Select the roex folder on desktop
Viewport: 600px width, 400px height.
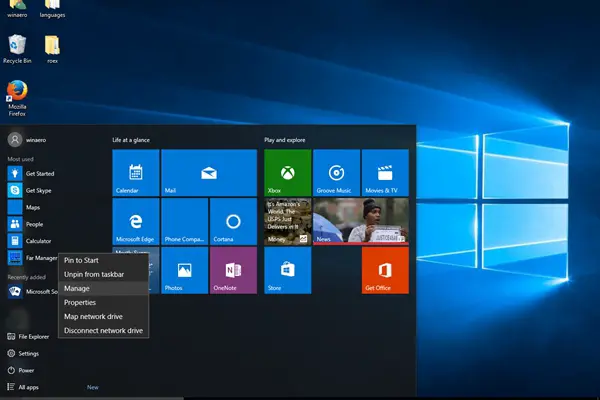[x=52, y=49]
